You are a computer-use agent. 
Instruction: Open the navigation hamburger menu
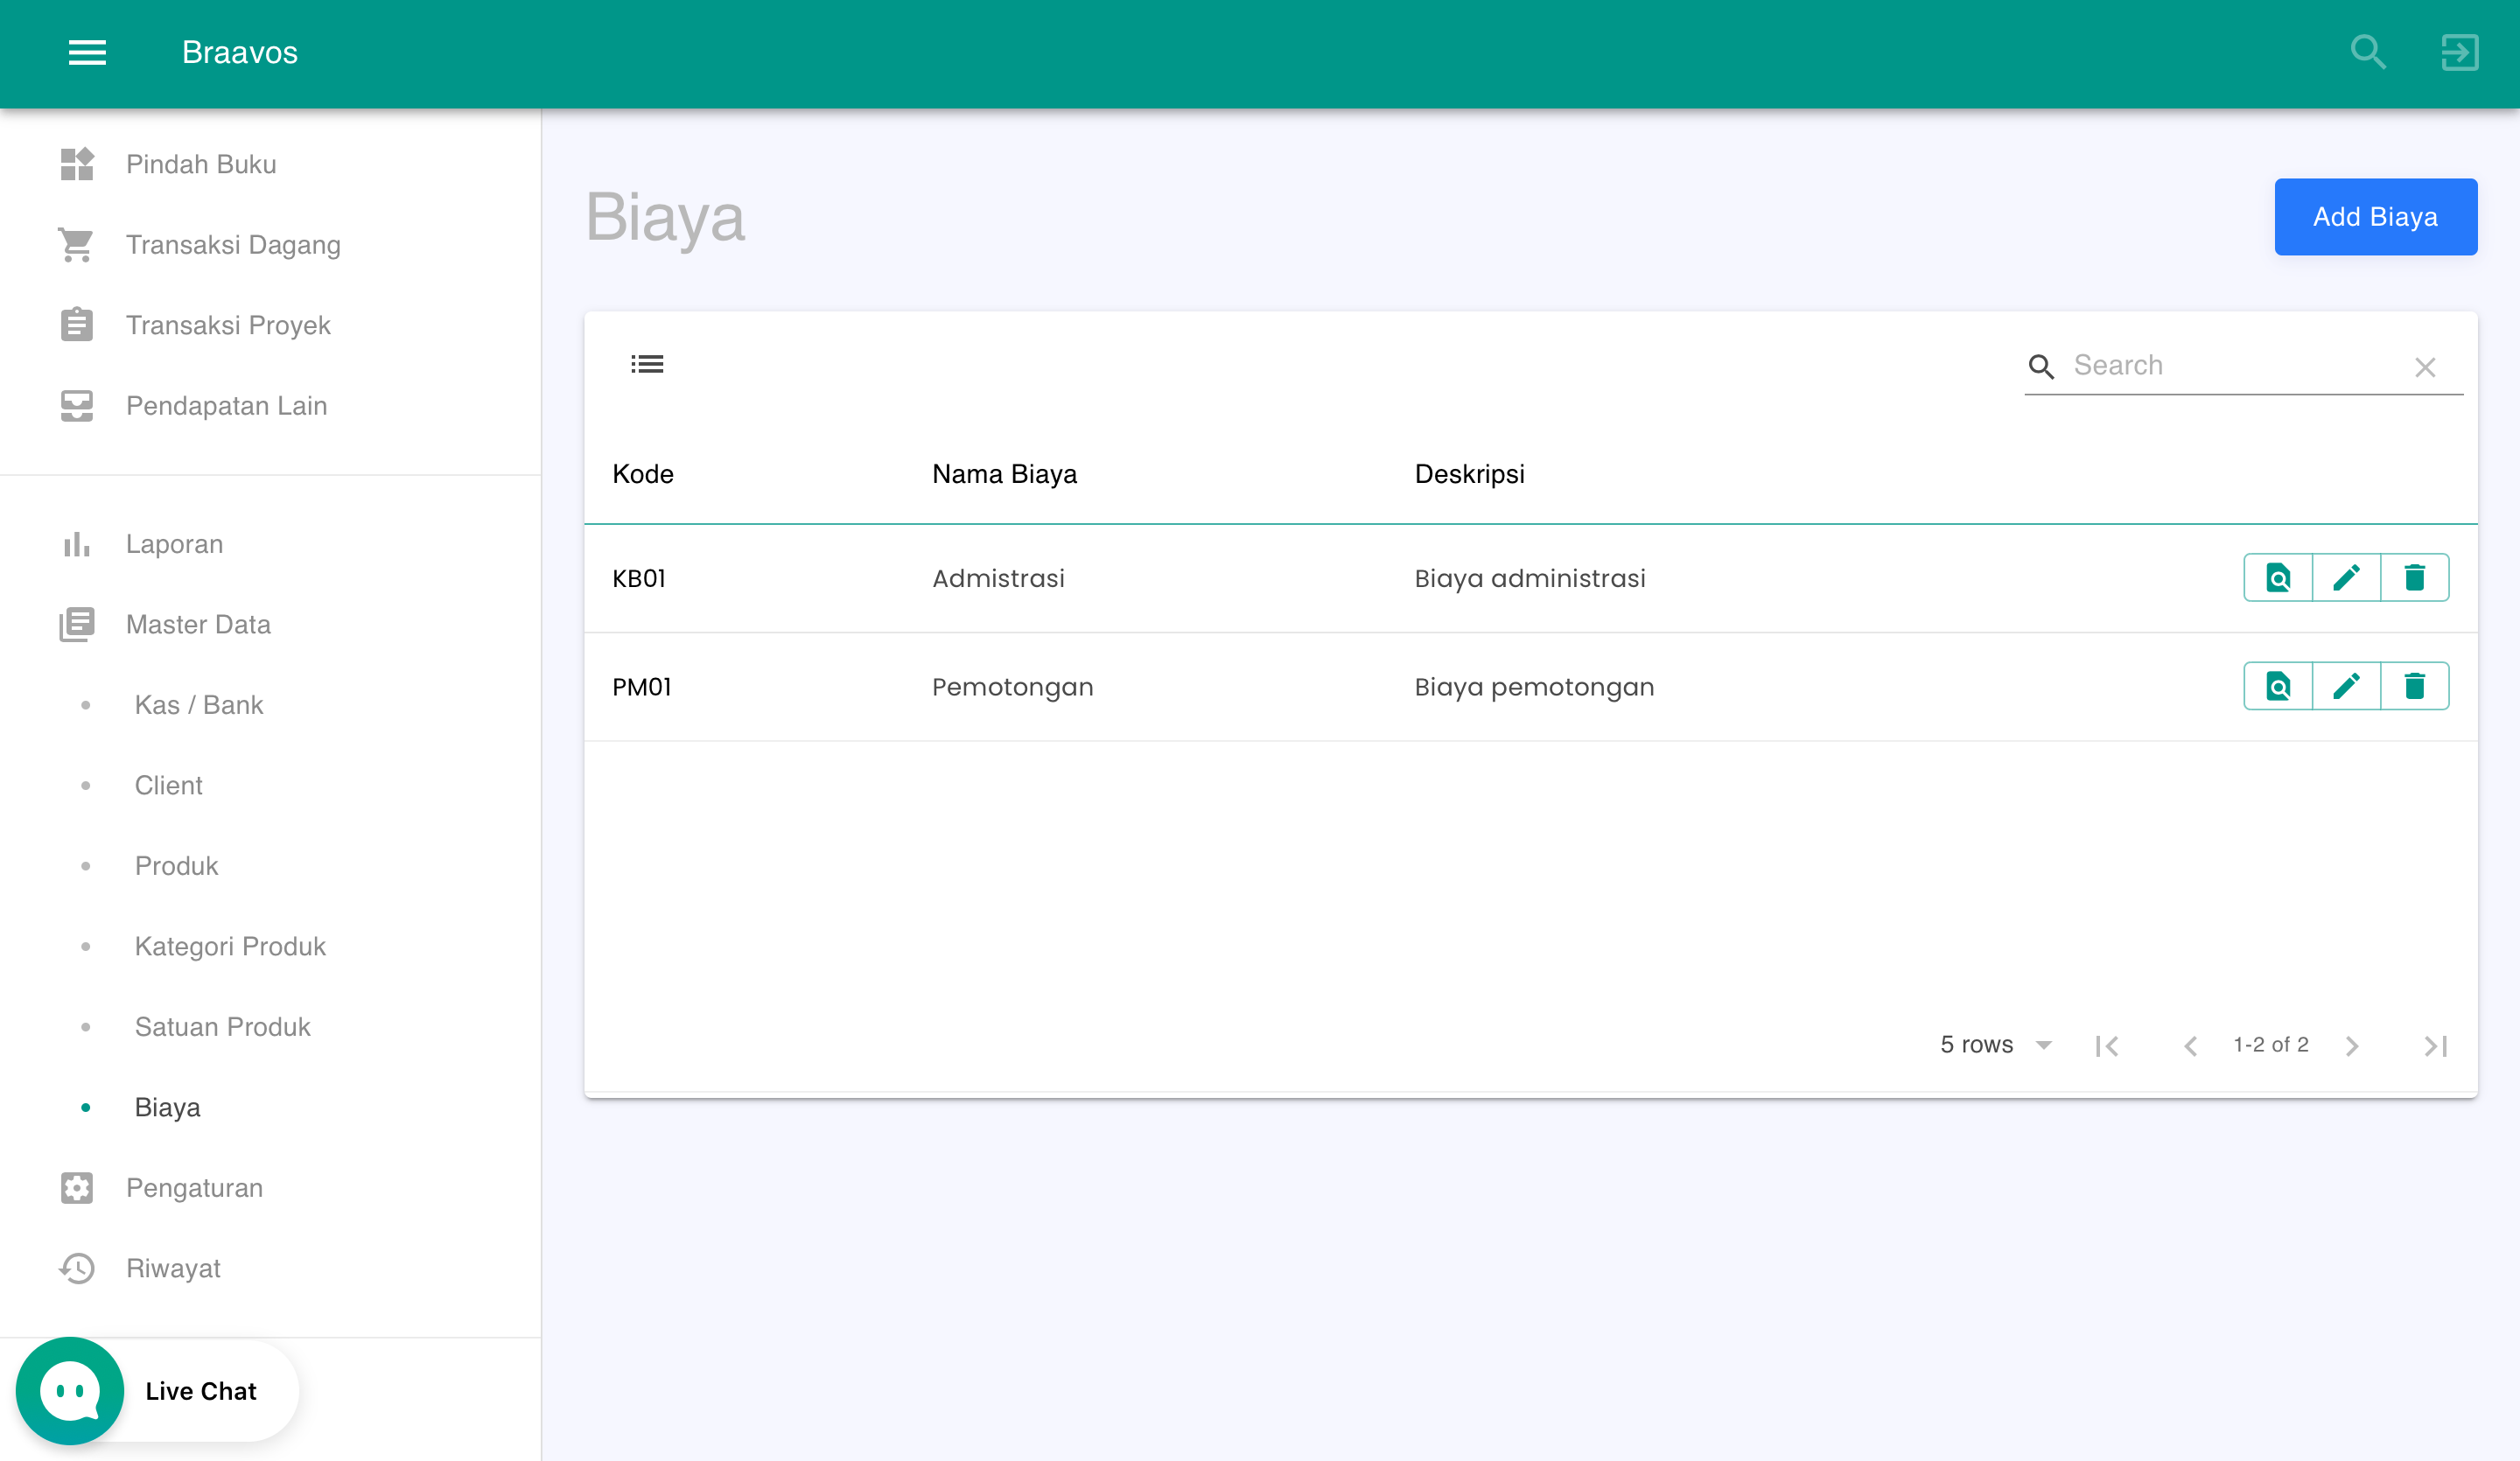click(87, 52)
